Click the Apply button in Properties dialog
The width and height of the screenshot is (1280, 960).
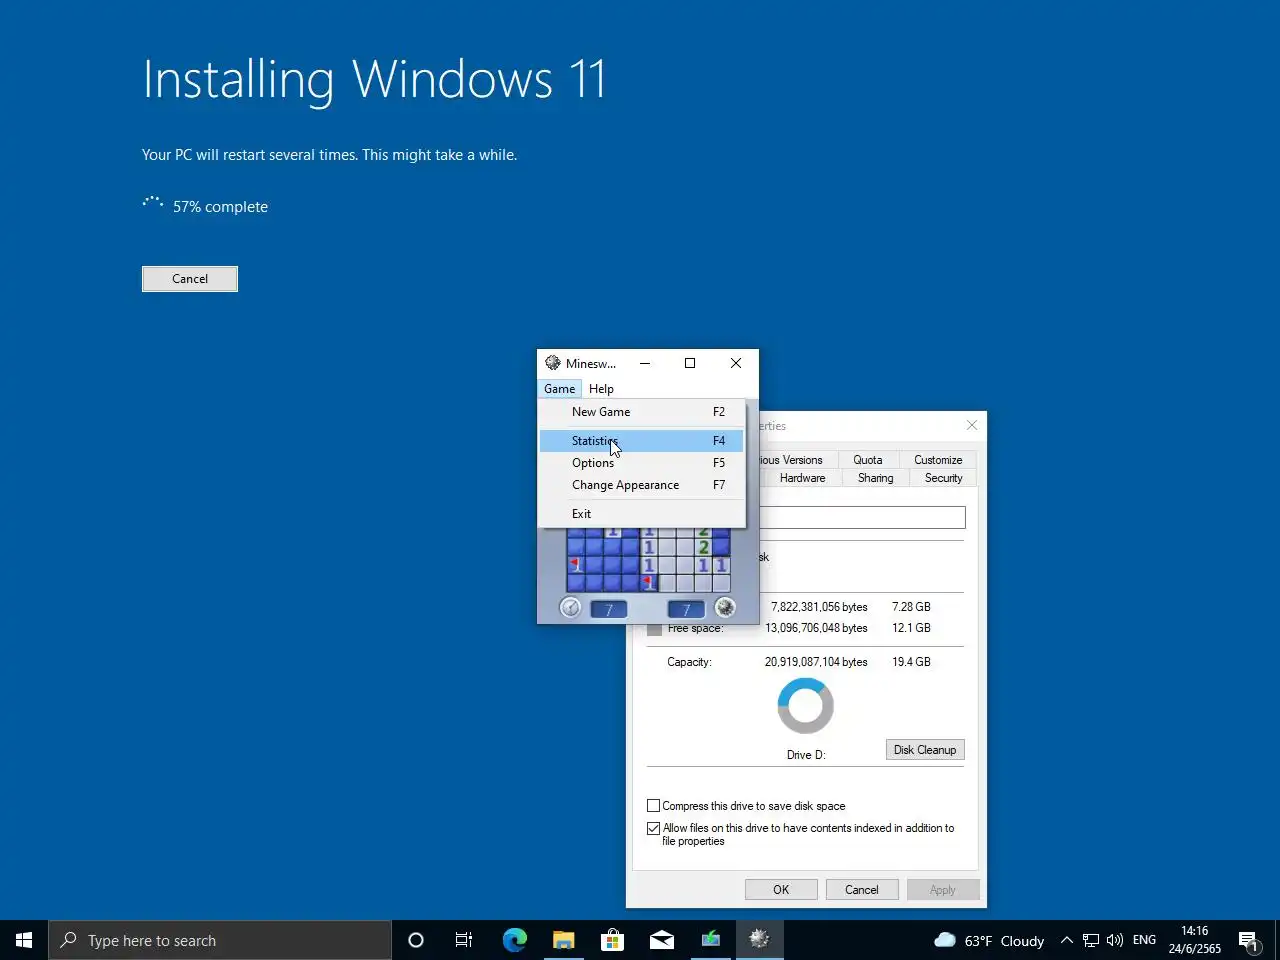point(943,890)
